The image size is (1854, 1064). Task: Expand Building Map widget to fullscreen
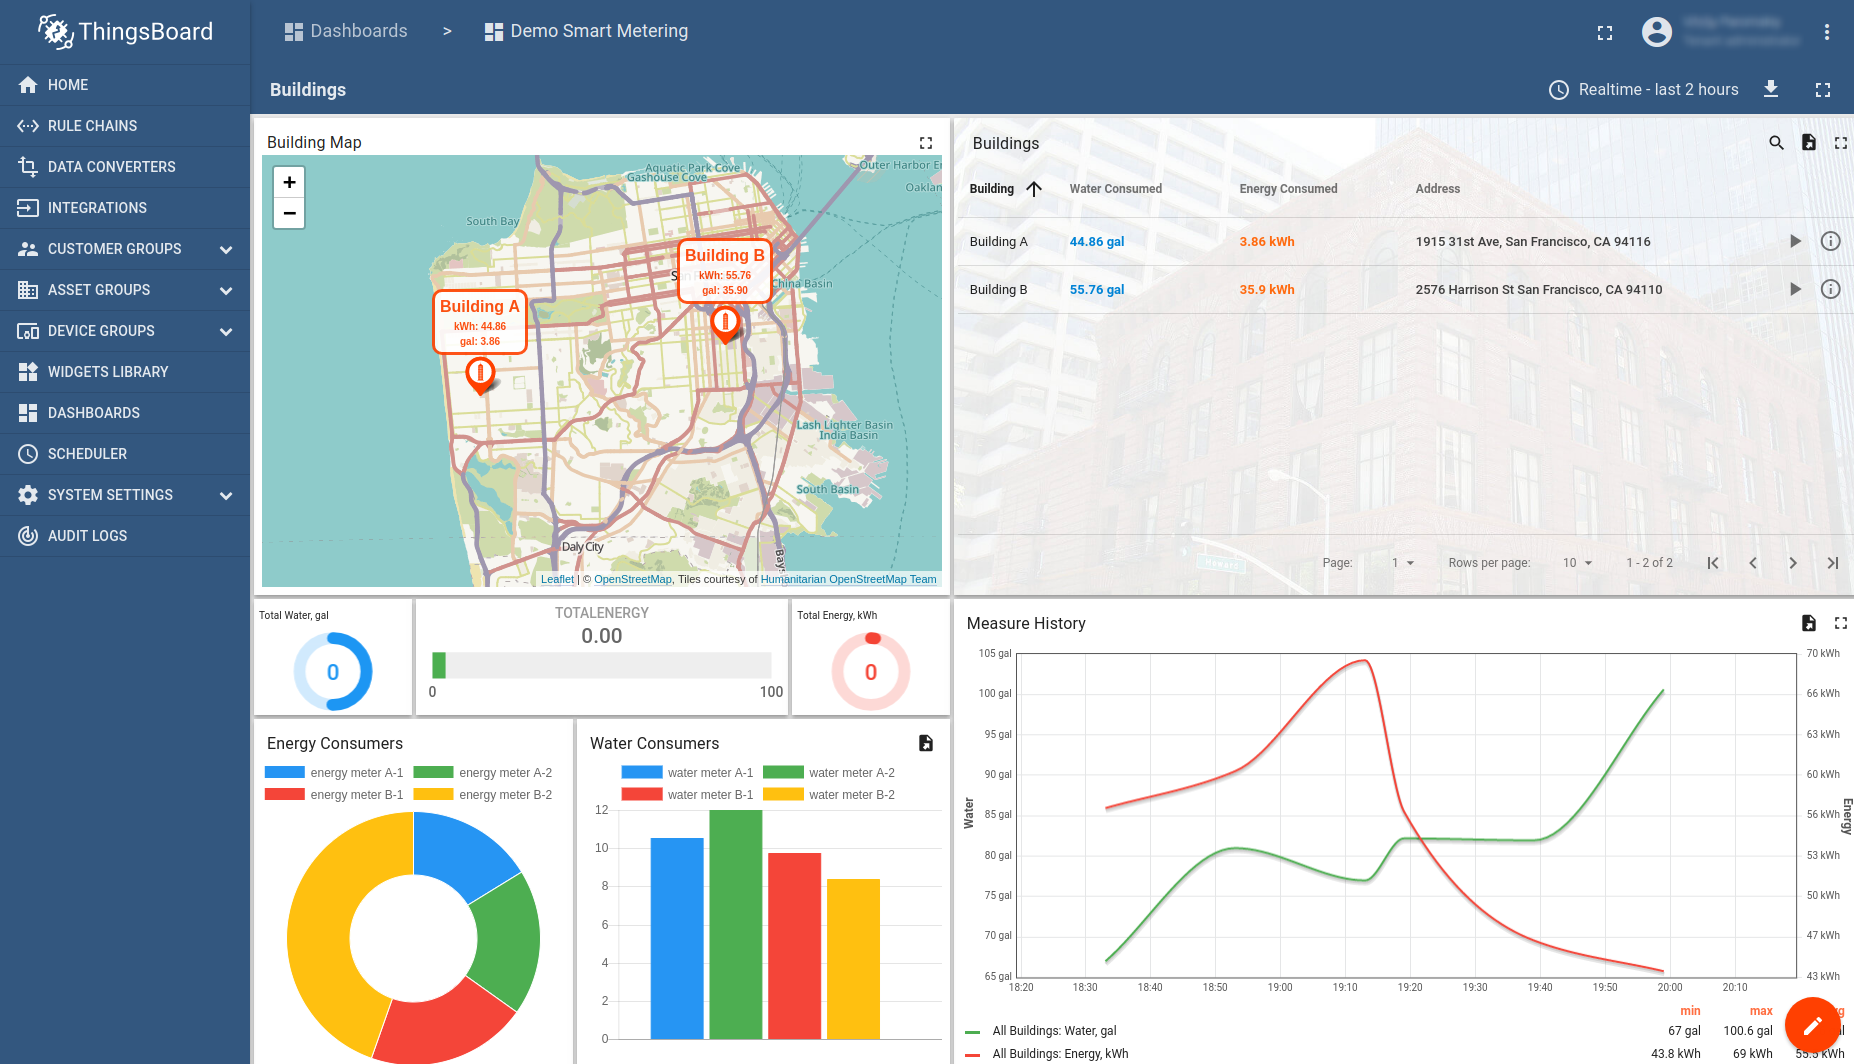point(926,143)
